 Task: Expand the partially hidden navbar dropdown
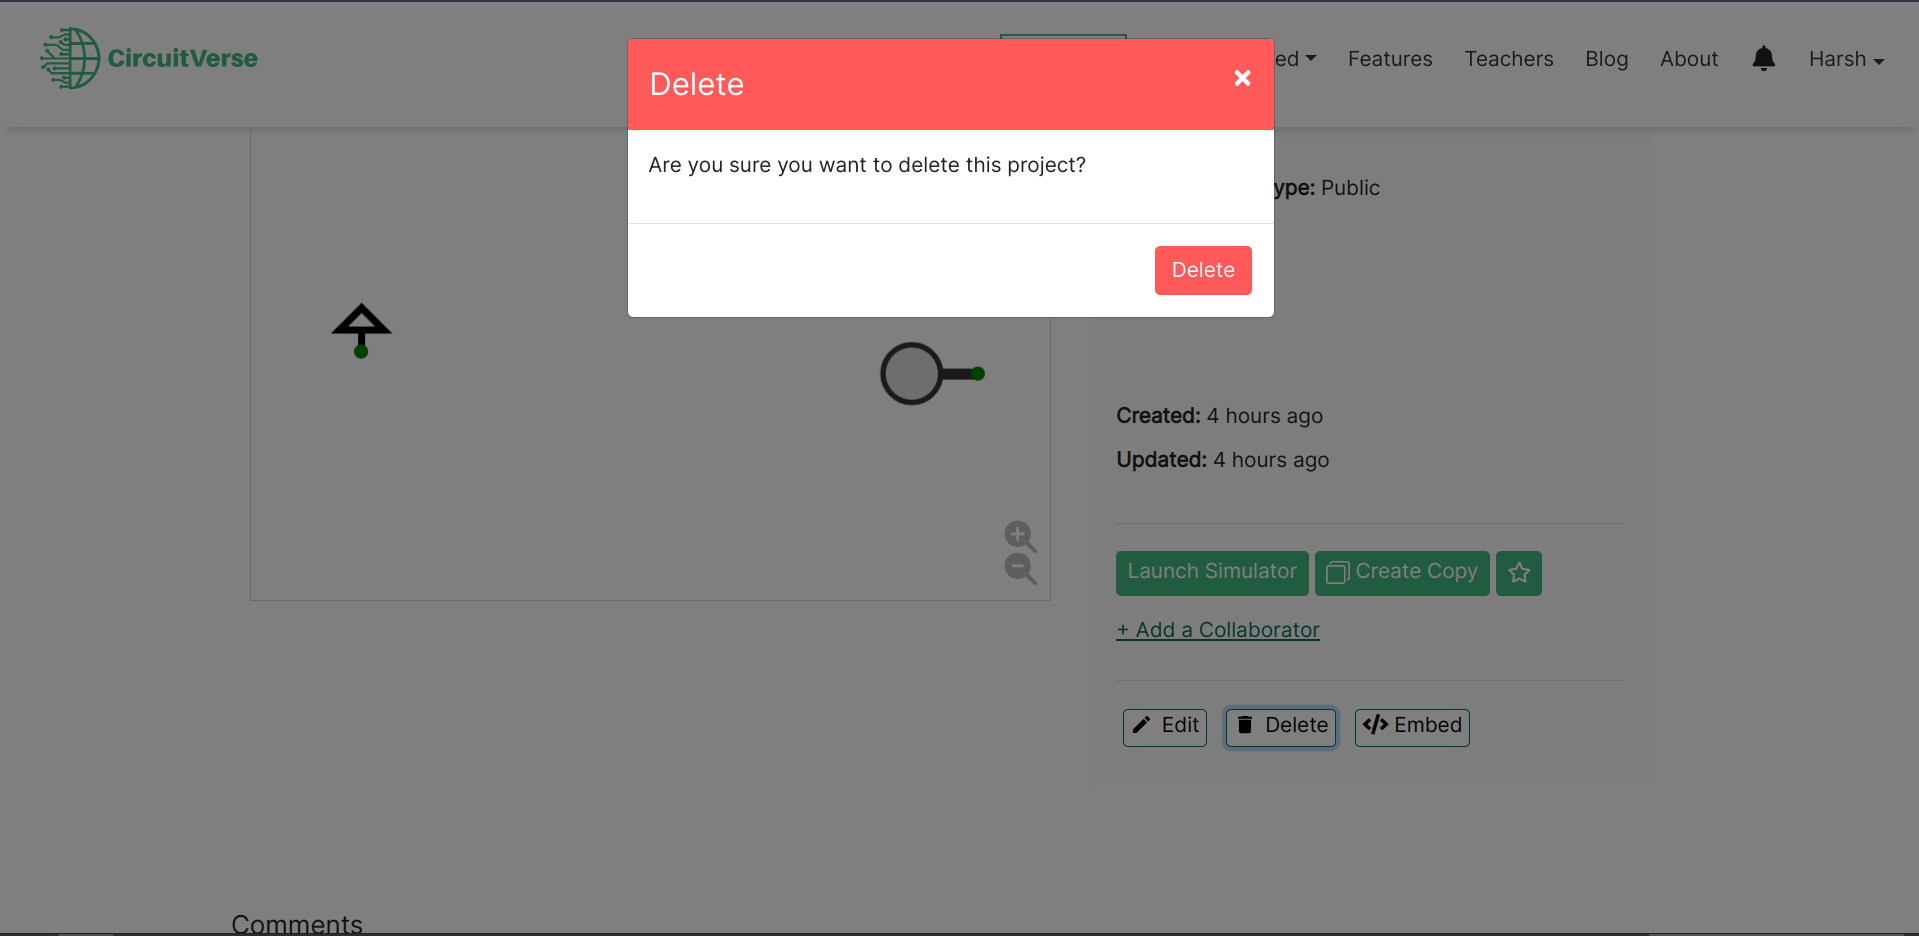[x=1294, y=59]
